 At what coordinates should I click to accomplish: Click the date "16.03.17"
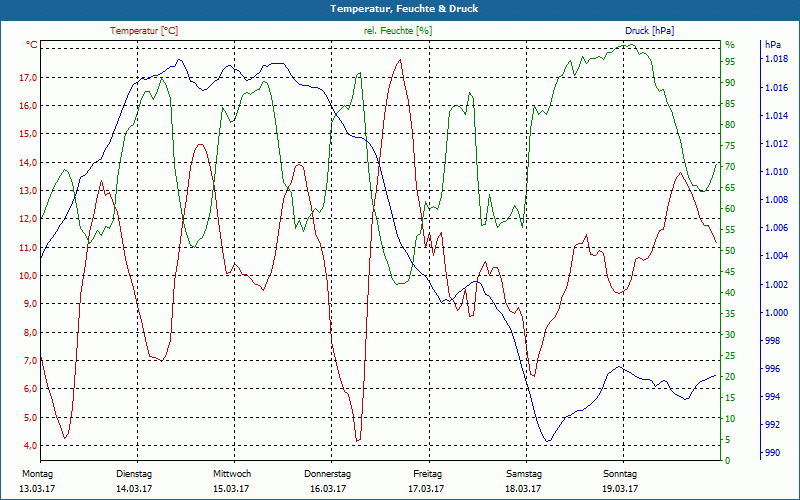[328, 489]
